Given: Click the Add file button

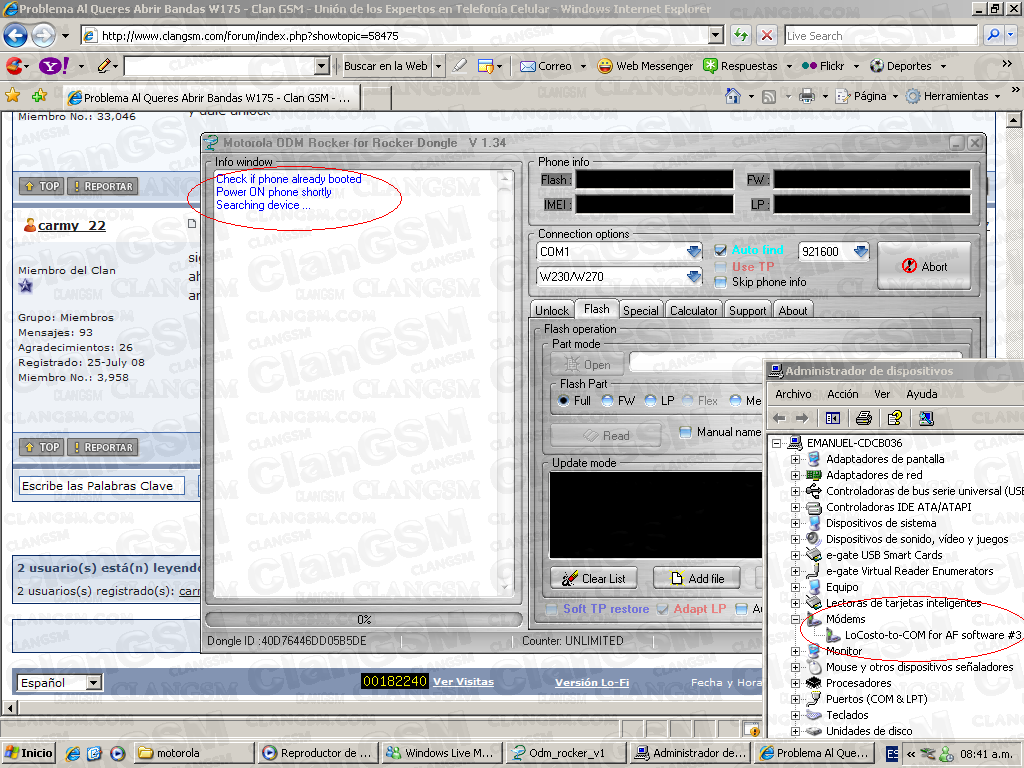Looking at the screenshot, I should tap(698, 579).
